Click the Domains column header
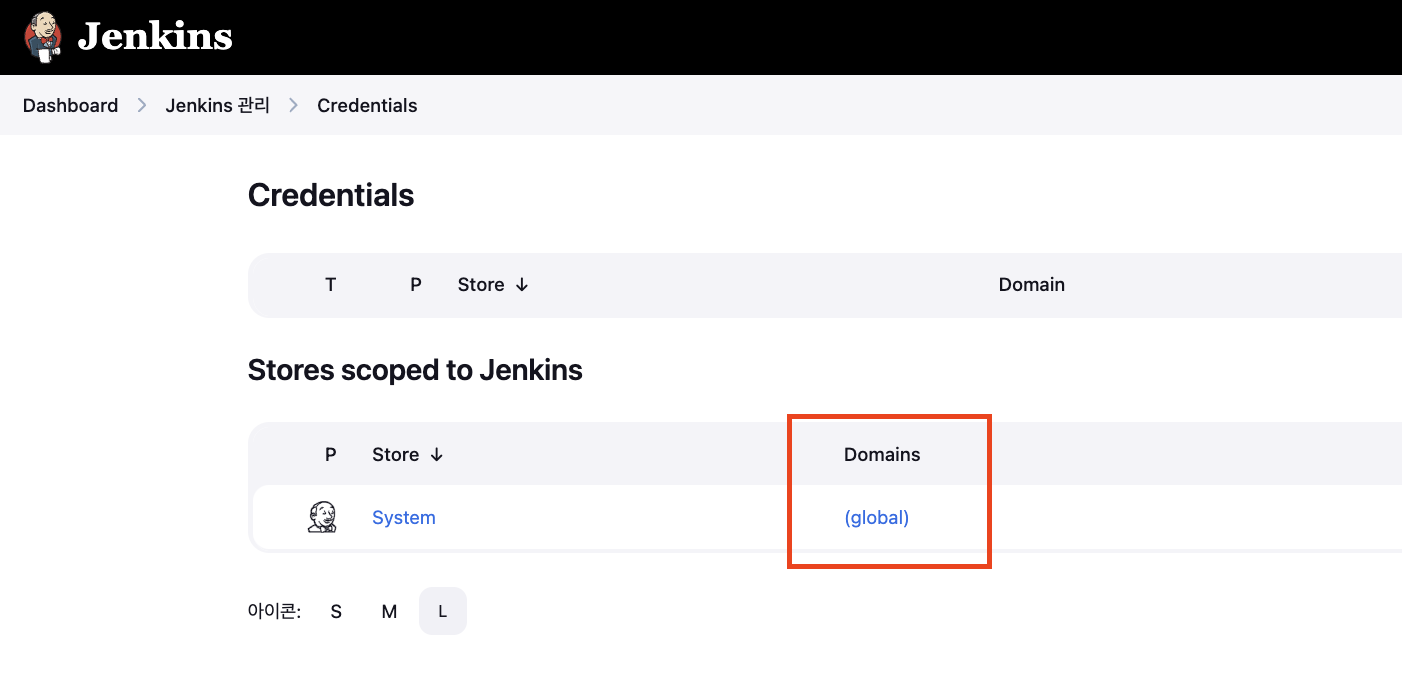 (x=882, y=455)
